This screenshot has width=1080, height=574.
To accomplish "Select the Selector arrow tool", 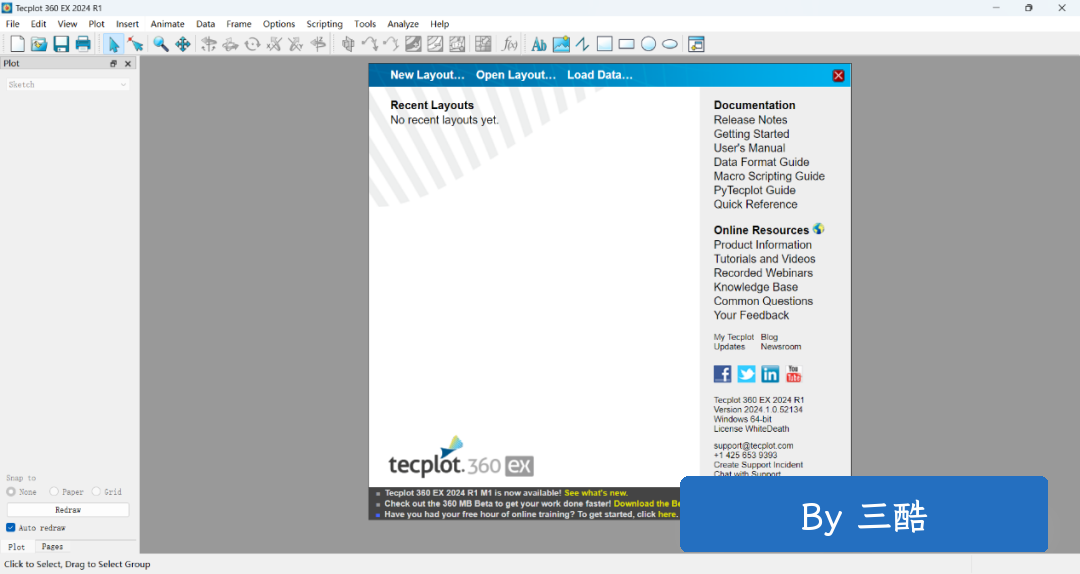I will pyautogui.click(x=114, y=44).
